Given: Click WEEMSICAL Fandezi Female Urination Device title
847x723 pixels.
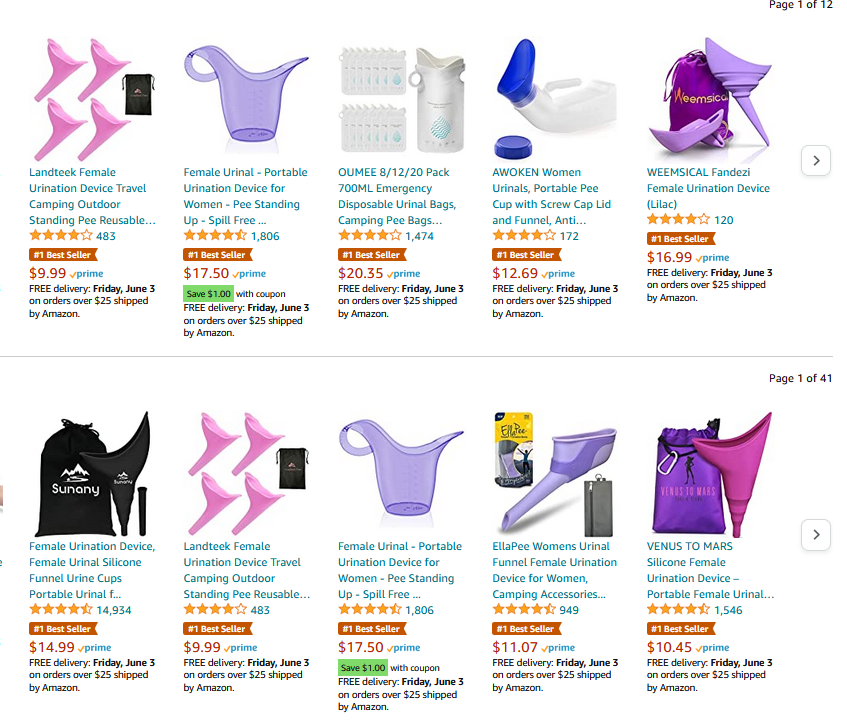Looking at the screenshot, I should coord(708,188).
